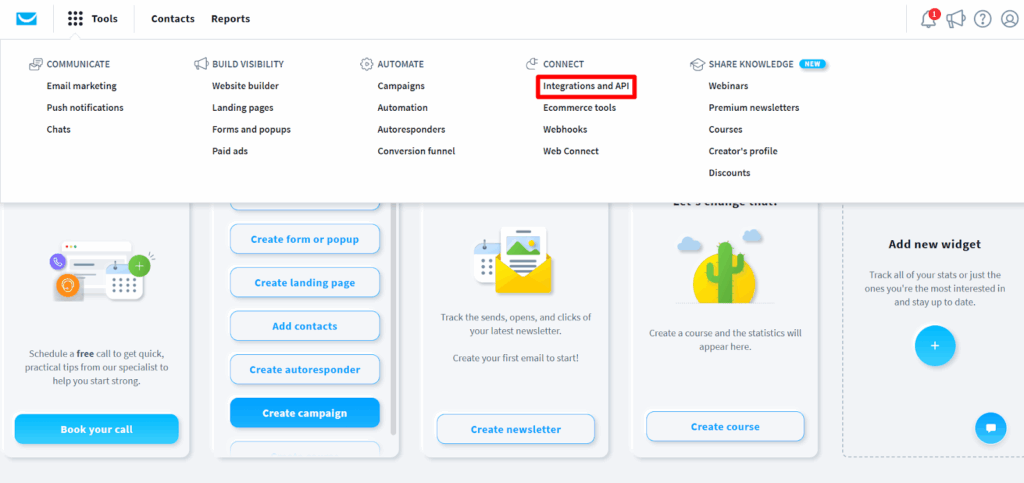Open Ecommerce tools
The height and width of the screenshot is (483, 1024).
pos(579,108)
